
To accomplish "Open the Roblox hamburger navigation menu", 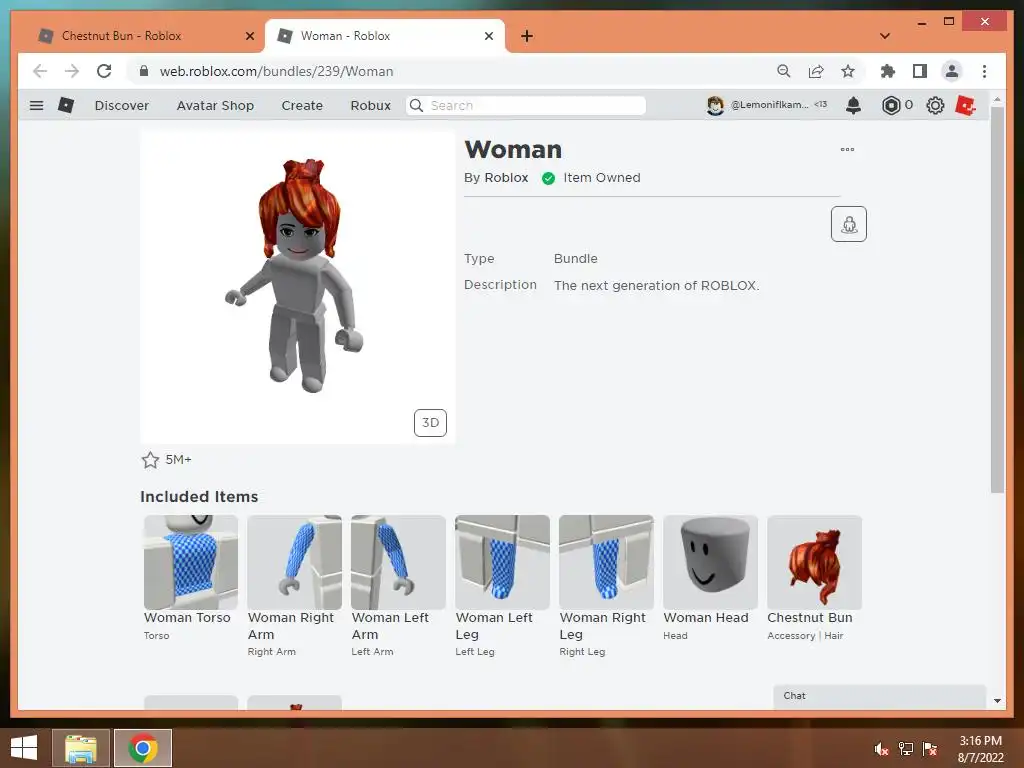I will pyautogui.click(x=37, y=105).
